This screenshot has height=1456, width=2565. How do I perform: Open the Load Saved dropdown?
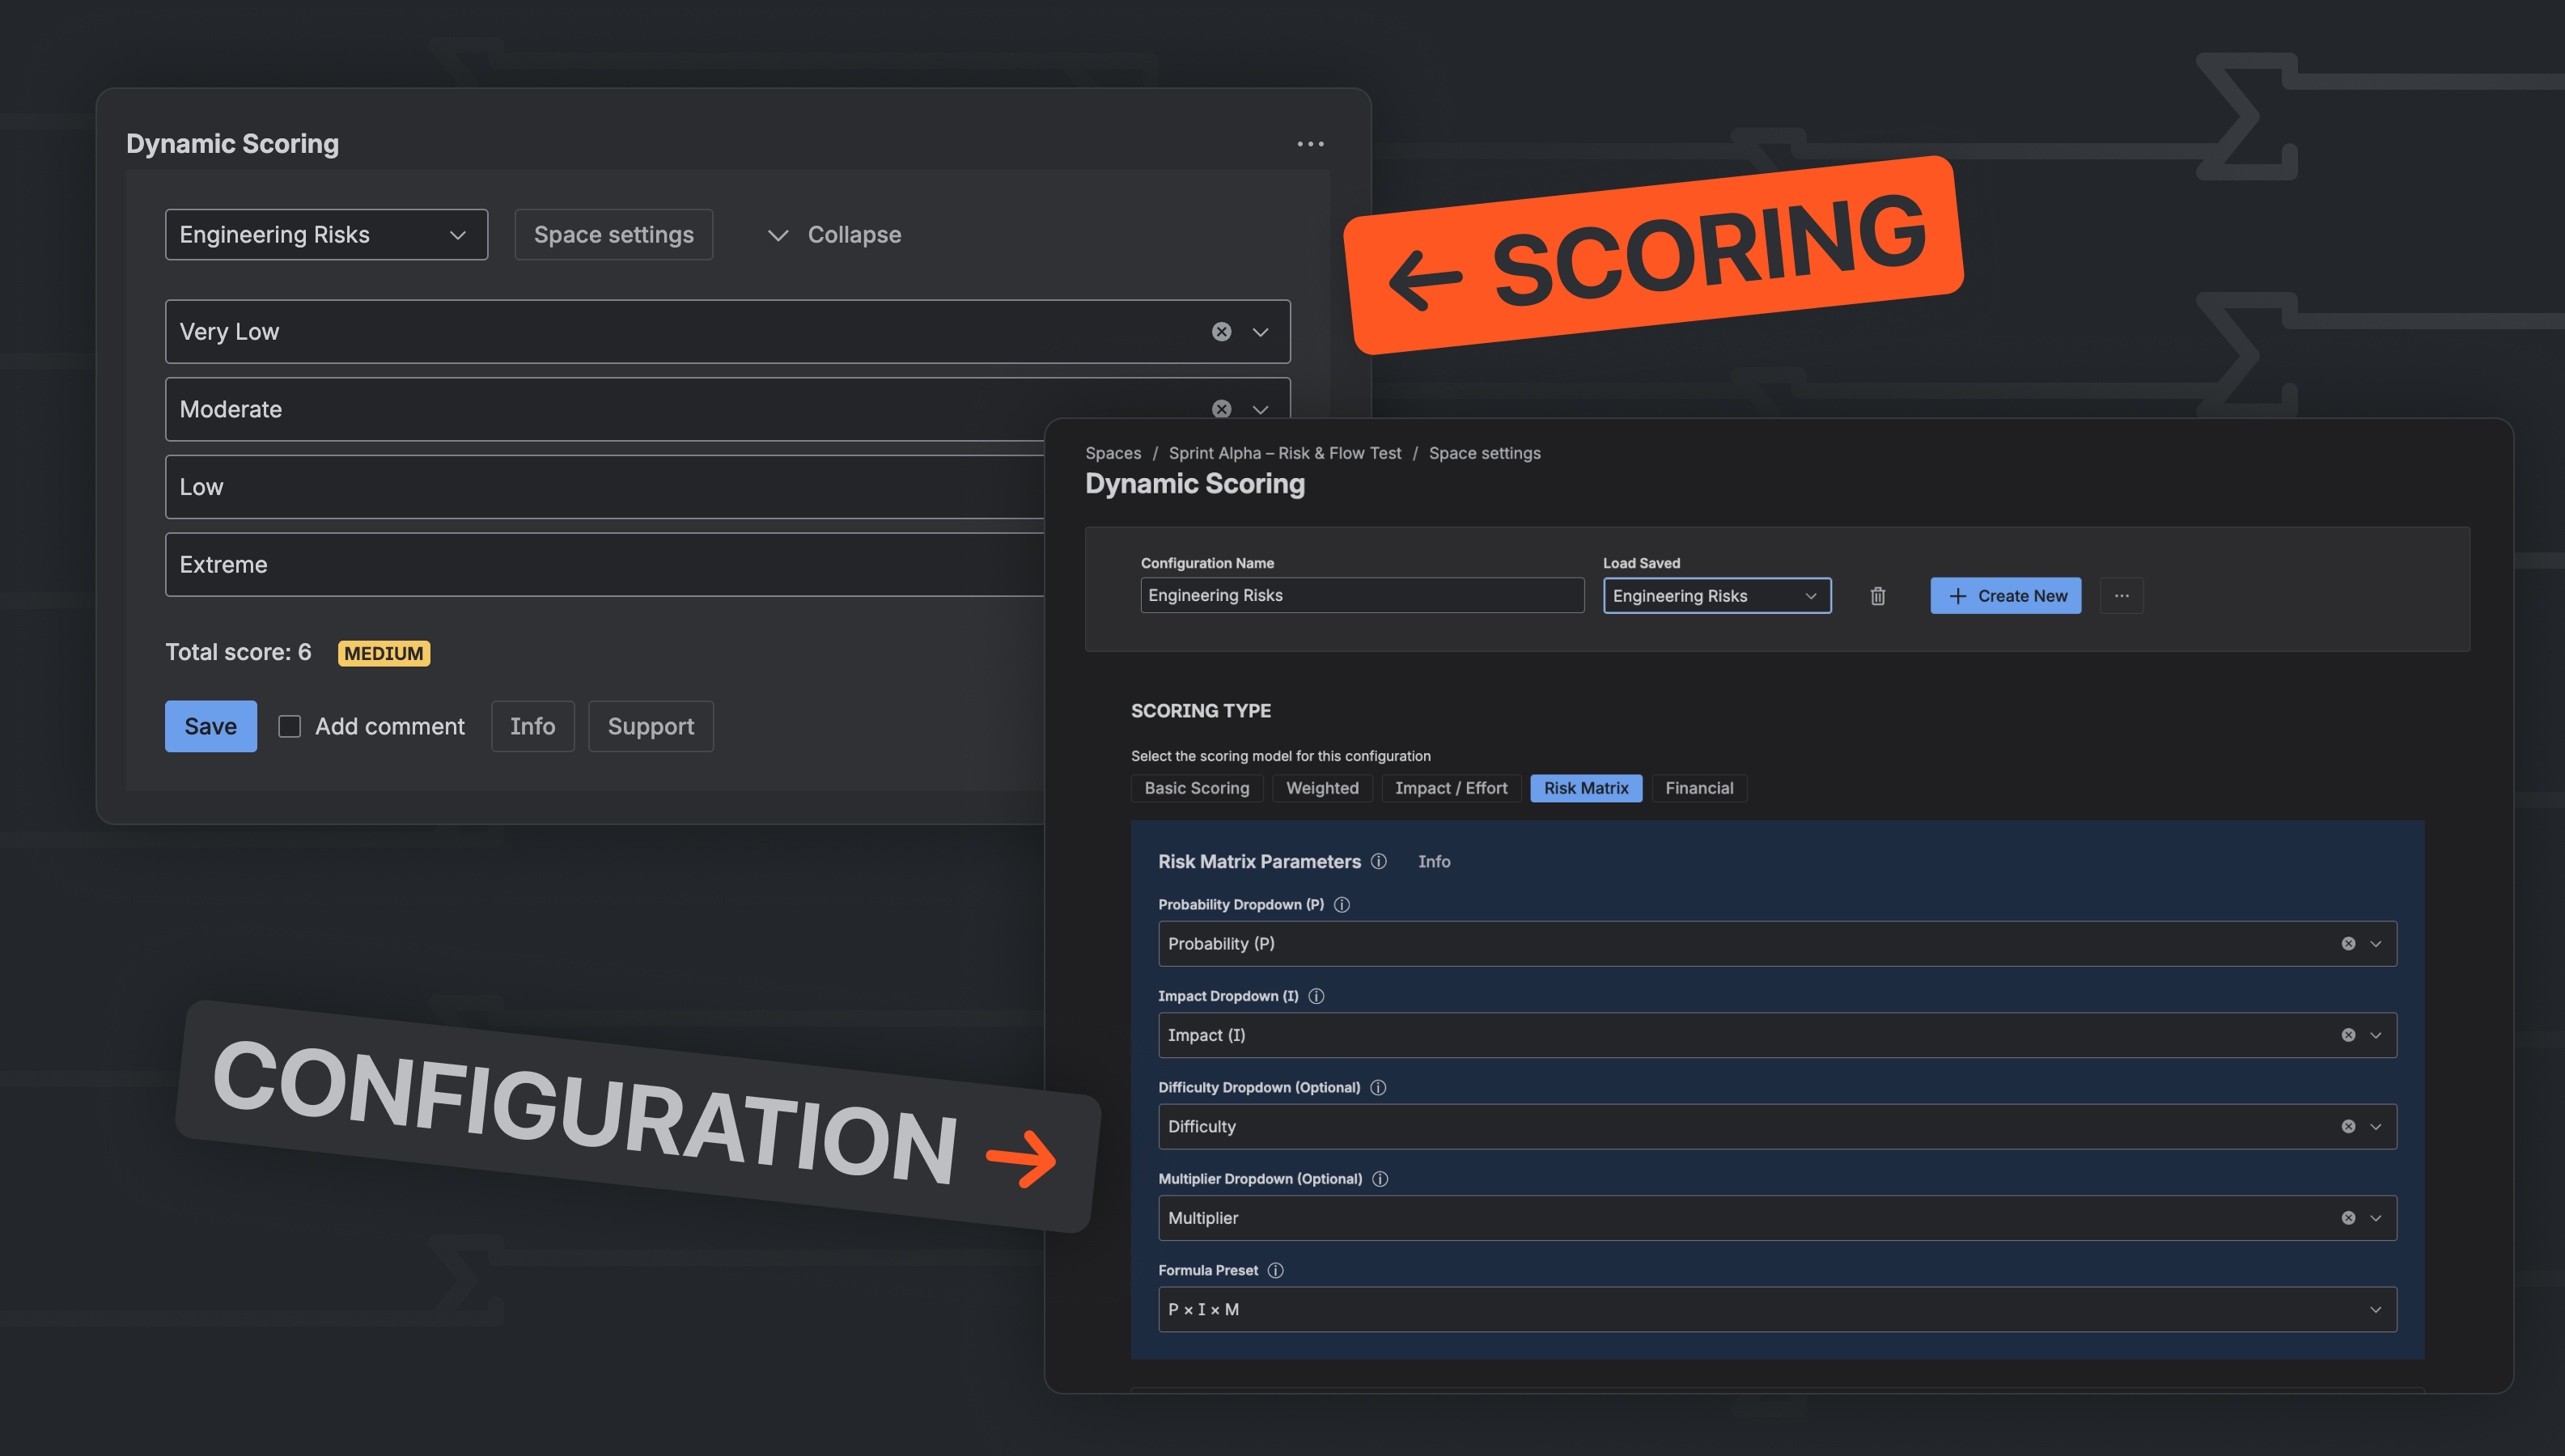(x=1716, y=595)
